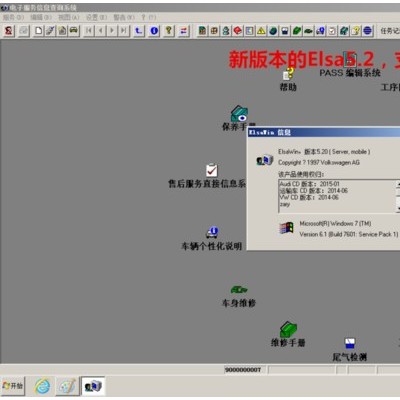The height and width of the screenshot is (400, 400).
Task: Open the 维修手册 repair manual icon
Action: 288,334
